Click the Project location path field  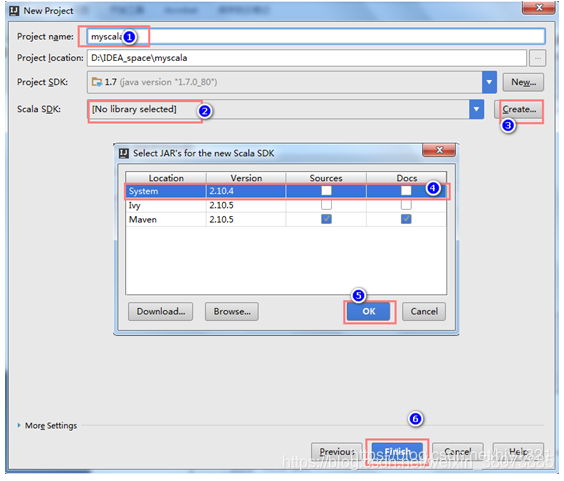307,58
